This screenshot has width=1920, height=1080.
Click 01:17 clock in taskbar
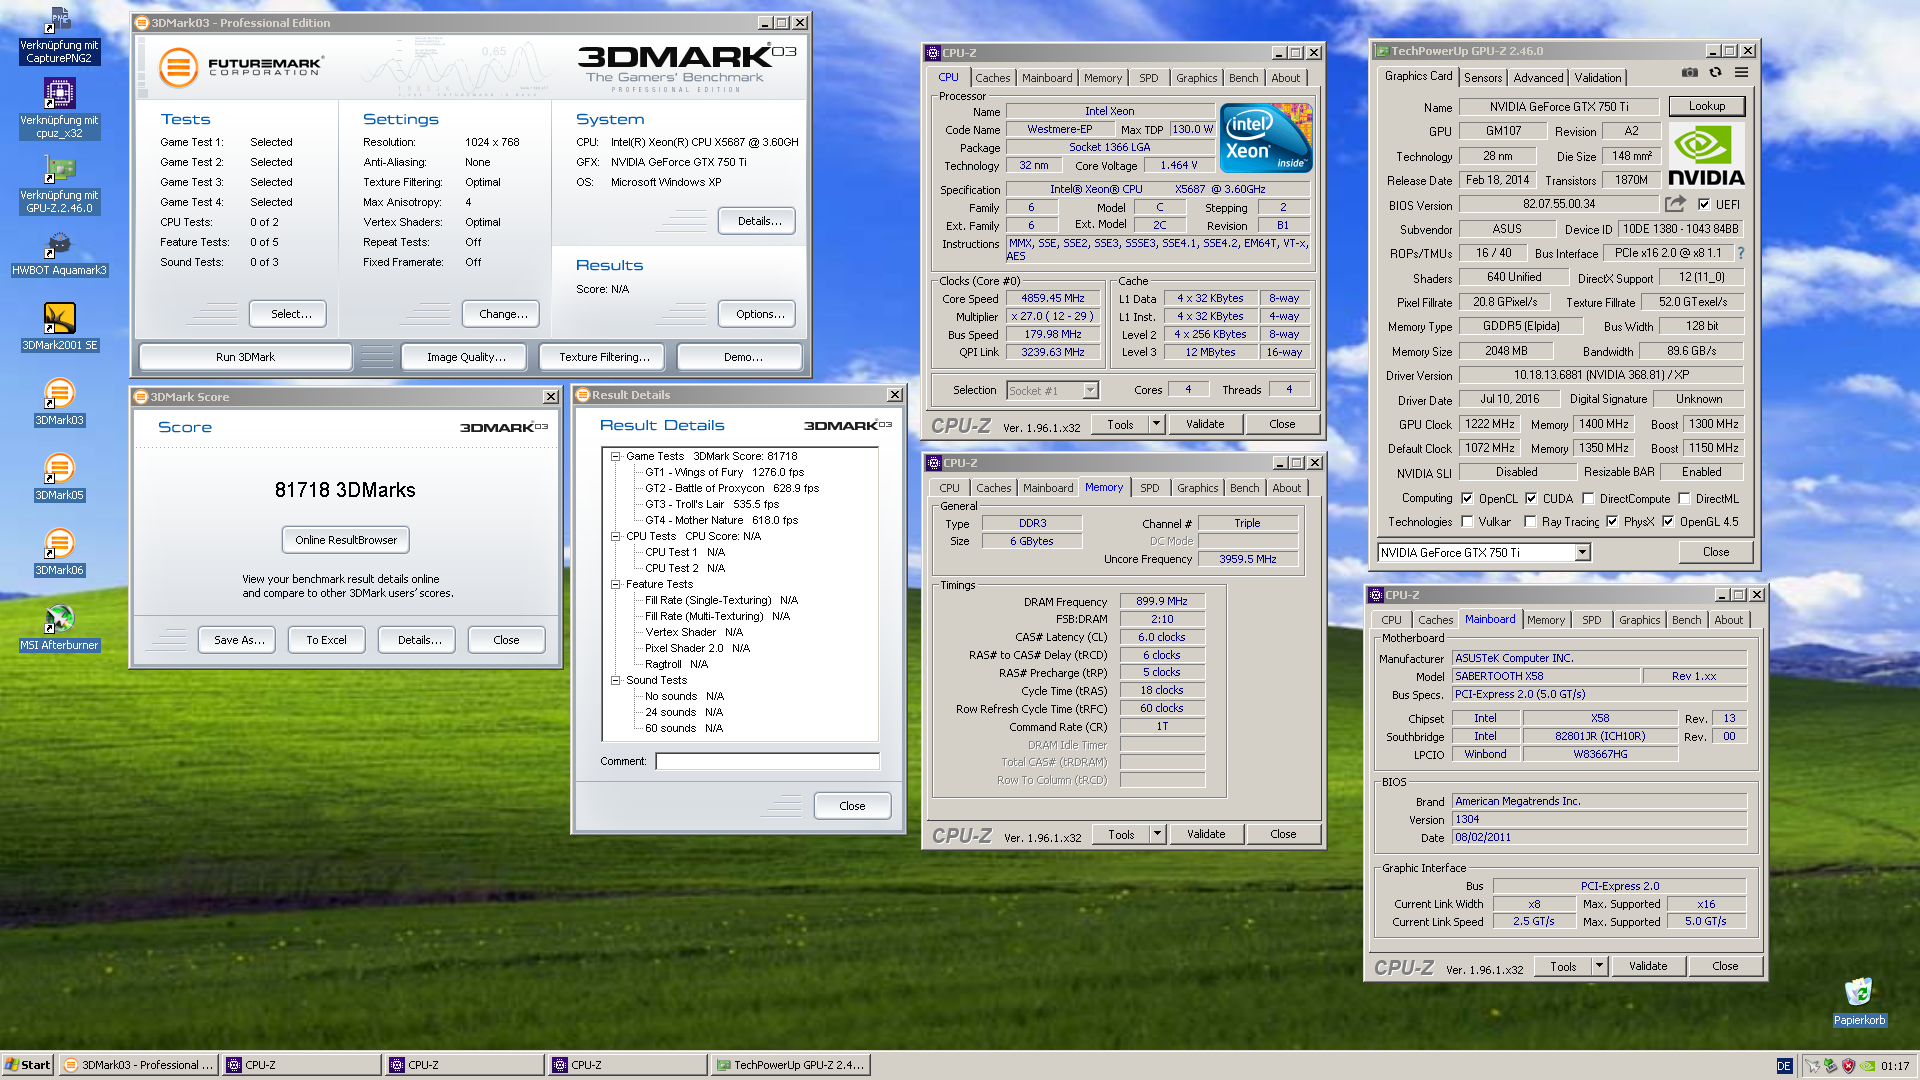click(x=1894, y=1066)
